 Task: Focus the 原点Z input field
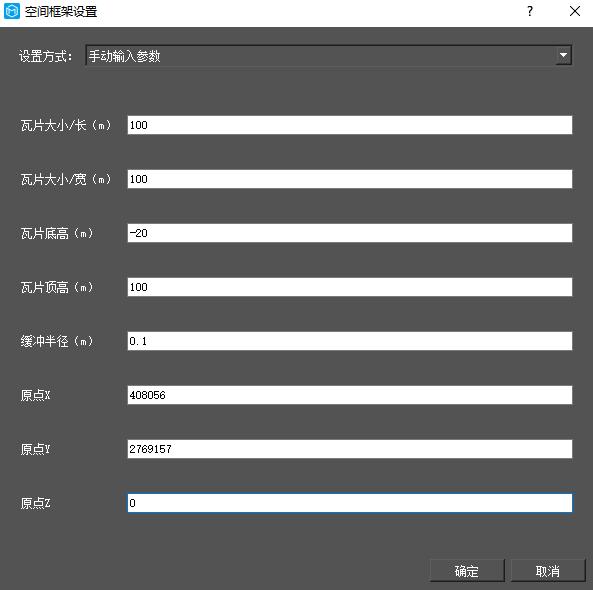coord(349,503)
